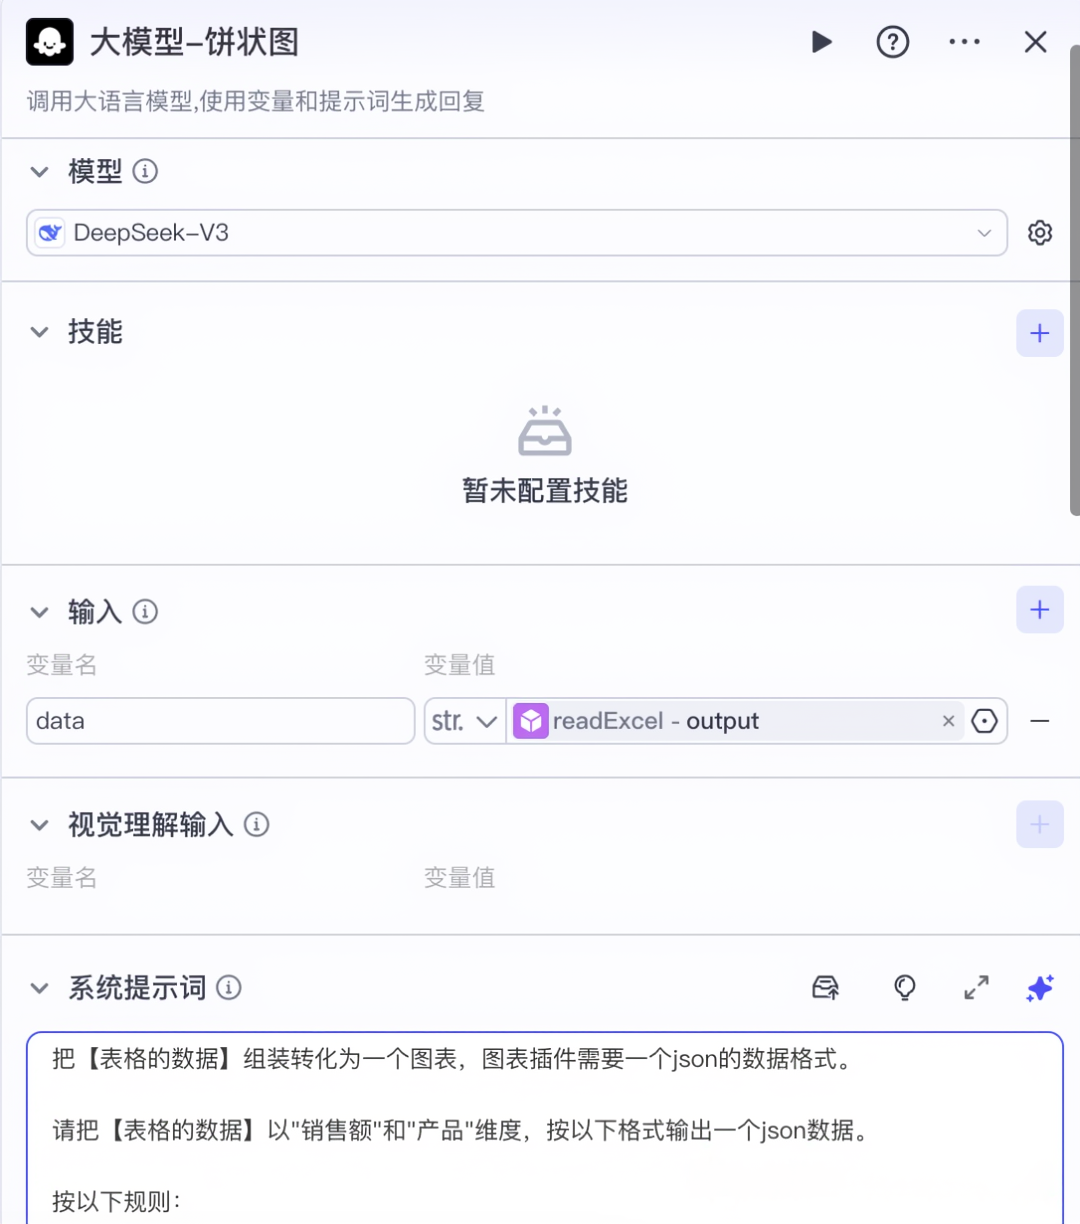Click inside the system prompt text area
Image resolution: width=1080 pixels, height=1224 pixels.
click(x=545, y=1128)
